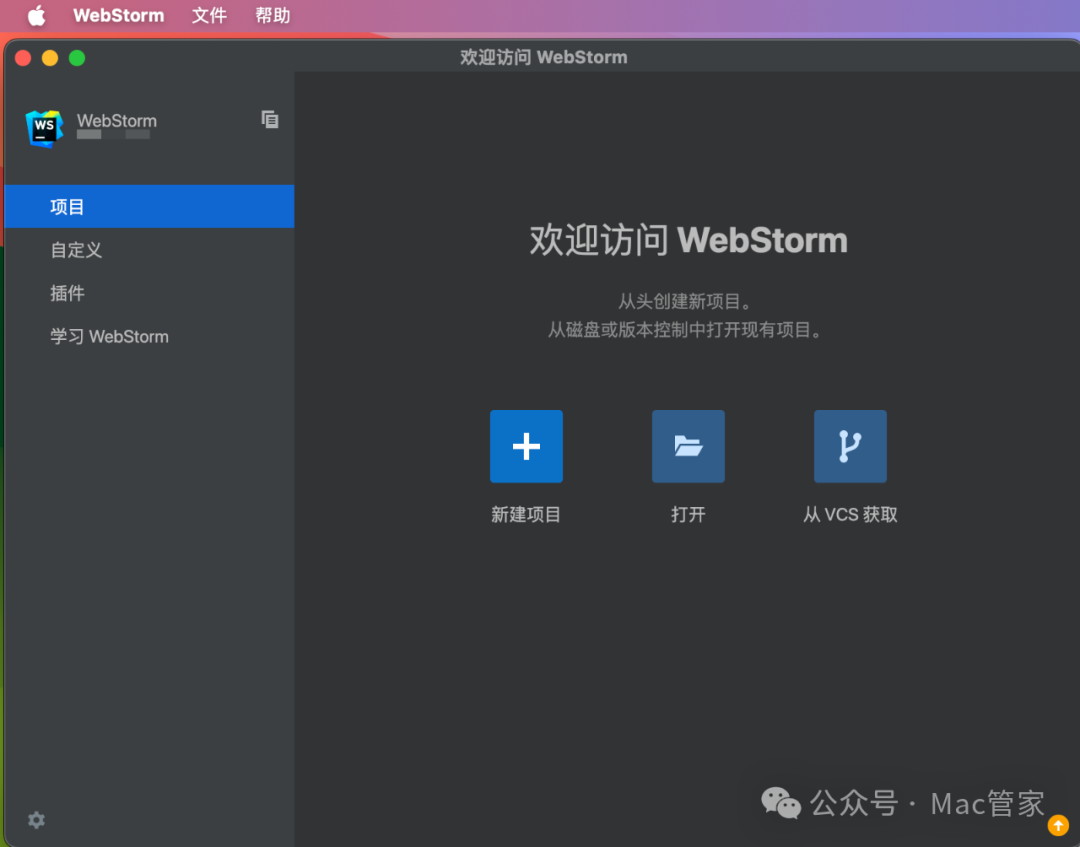Click the text 从磁盘或版本控制中打开现有项目。

685,330
